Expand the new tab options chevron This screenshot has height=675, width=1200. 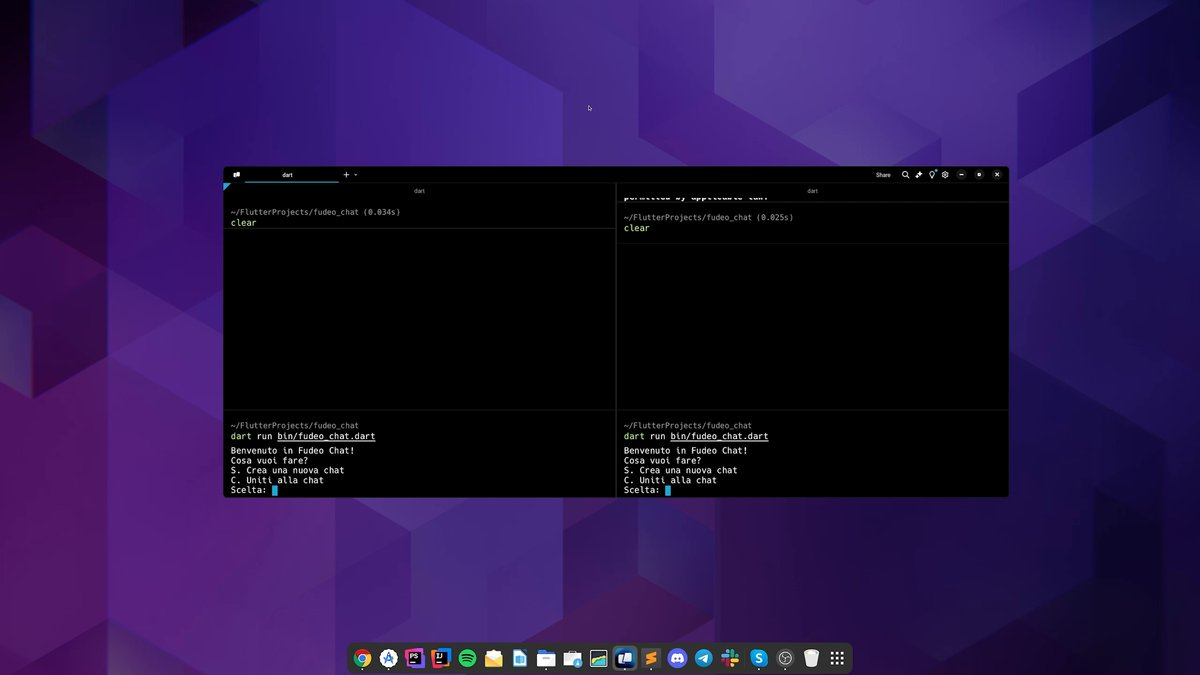click(356, 175)
